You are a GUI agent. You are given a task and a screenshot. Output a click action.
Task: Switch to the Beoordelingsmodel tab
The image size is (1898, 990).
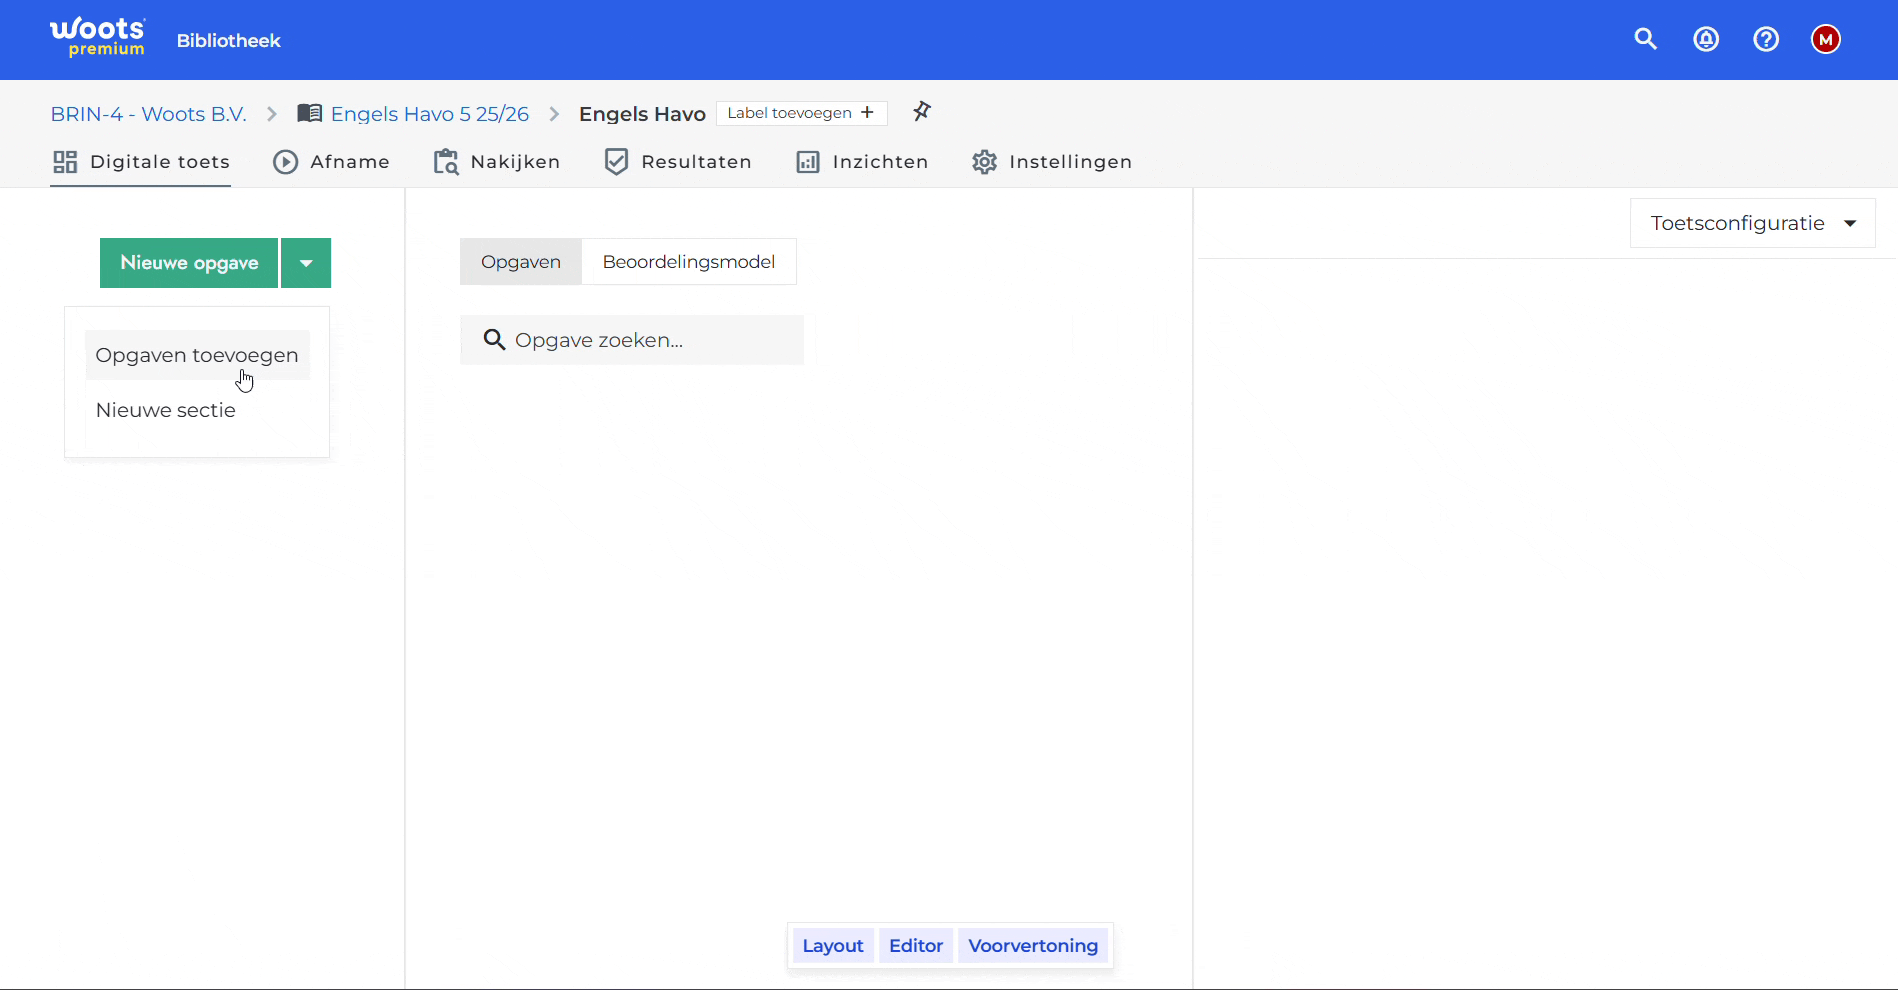pos(689,262)
